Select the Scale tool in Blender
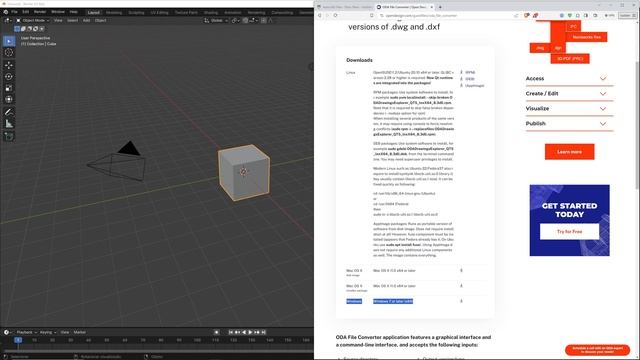This screenshot has width=640, height=360. 9,88
